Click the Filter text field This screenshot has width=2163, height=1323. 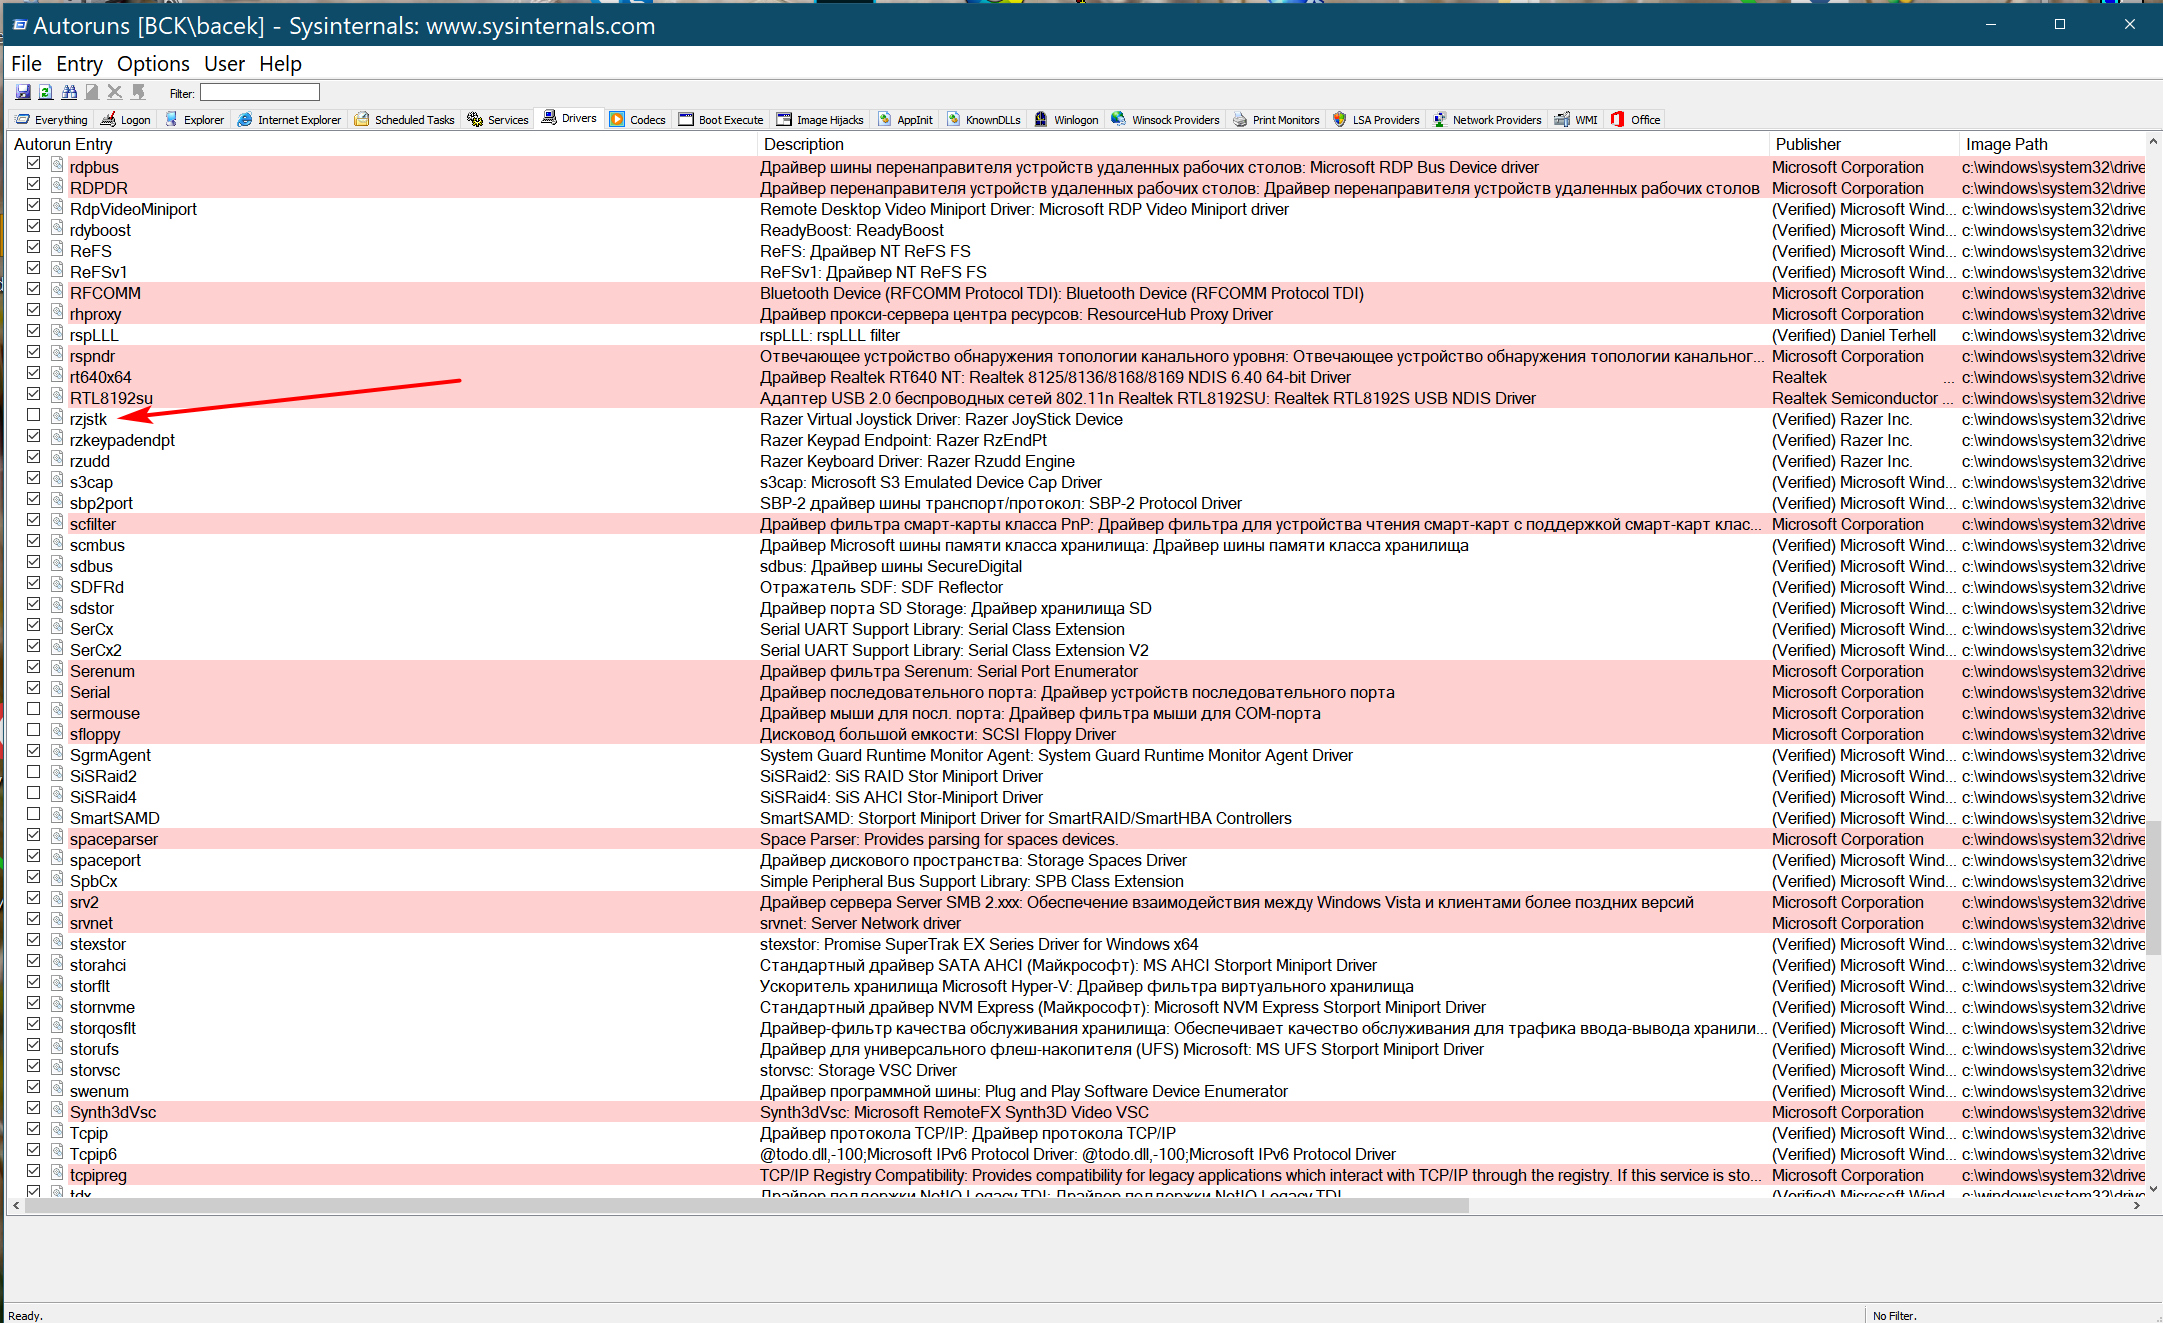tap(259, 92)
